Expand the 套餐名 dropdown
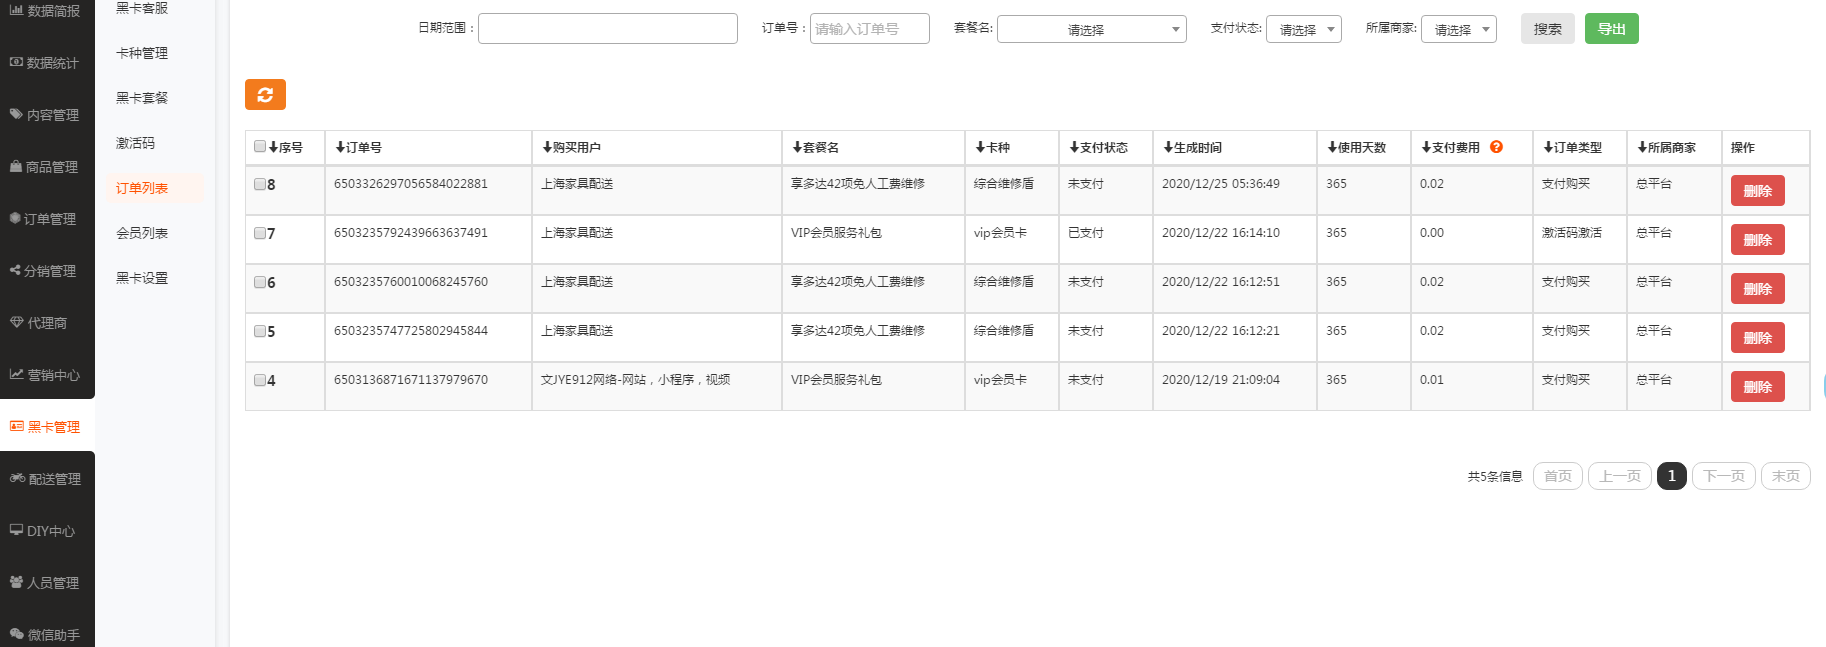The image size is (1826, 647). pyautogui.click(x=1091, y=30)
